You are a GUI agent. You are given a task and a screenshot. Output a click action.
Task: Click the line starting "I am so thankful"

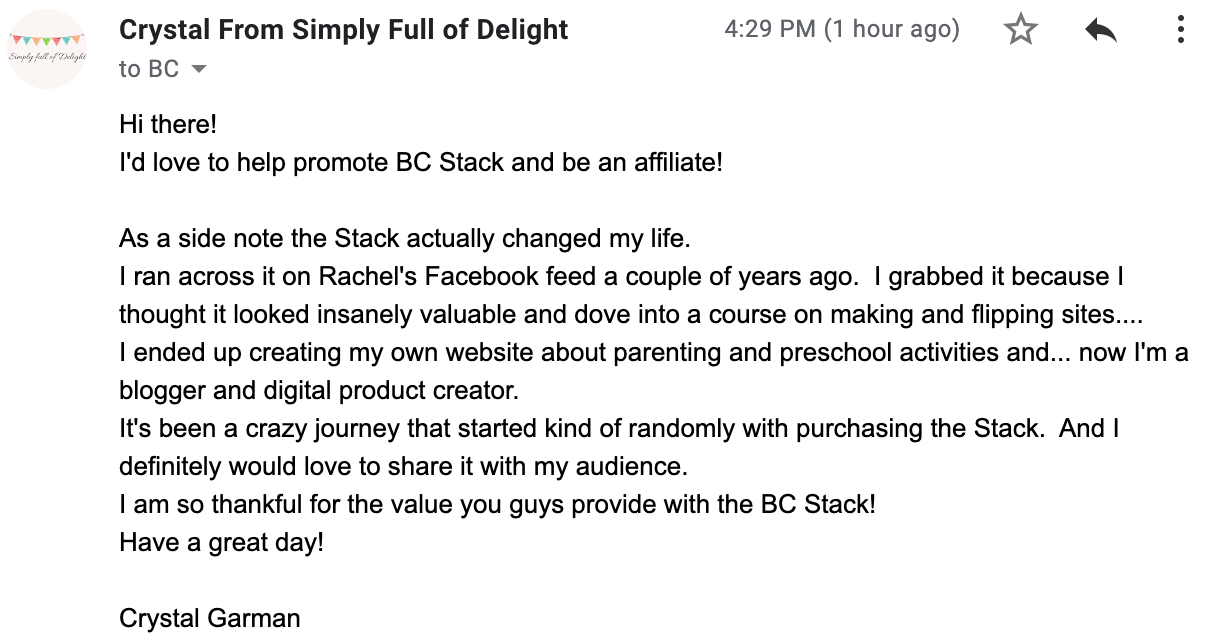(497, 504)
